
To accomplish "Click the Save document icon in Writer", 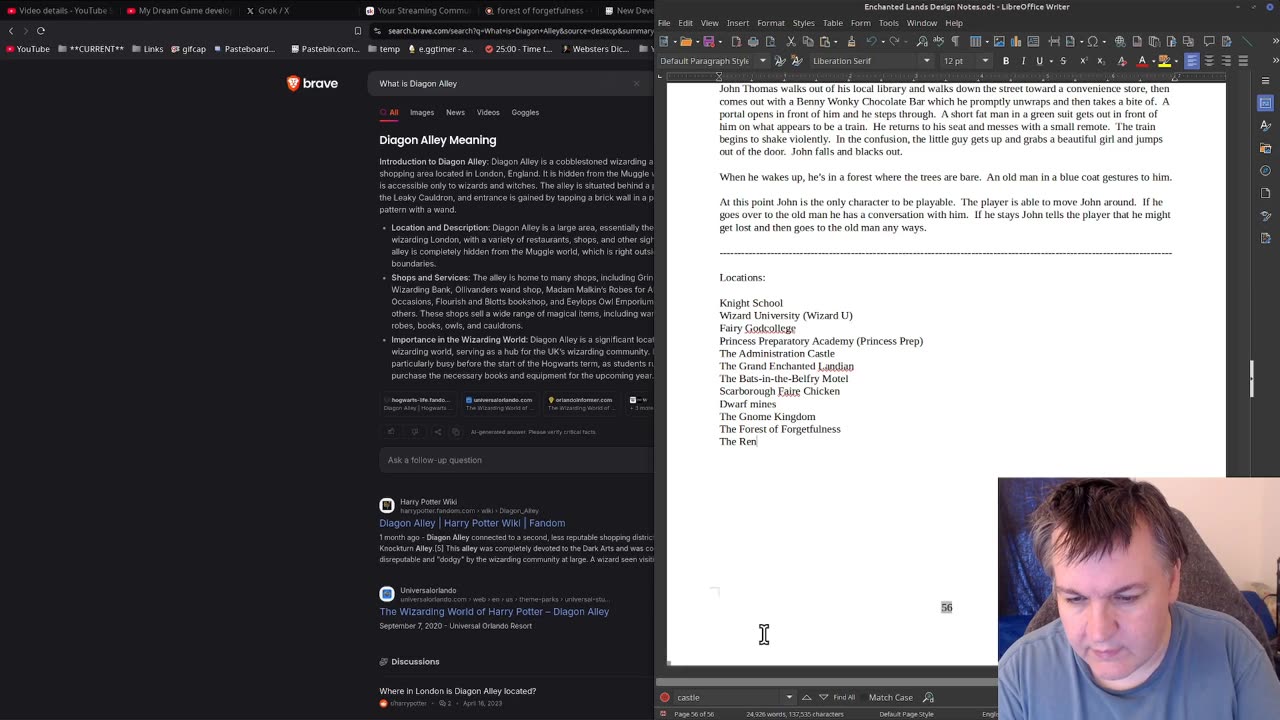I will (x=708, y=41).
